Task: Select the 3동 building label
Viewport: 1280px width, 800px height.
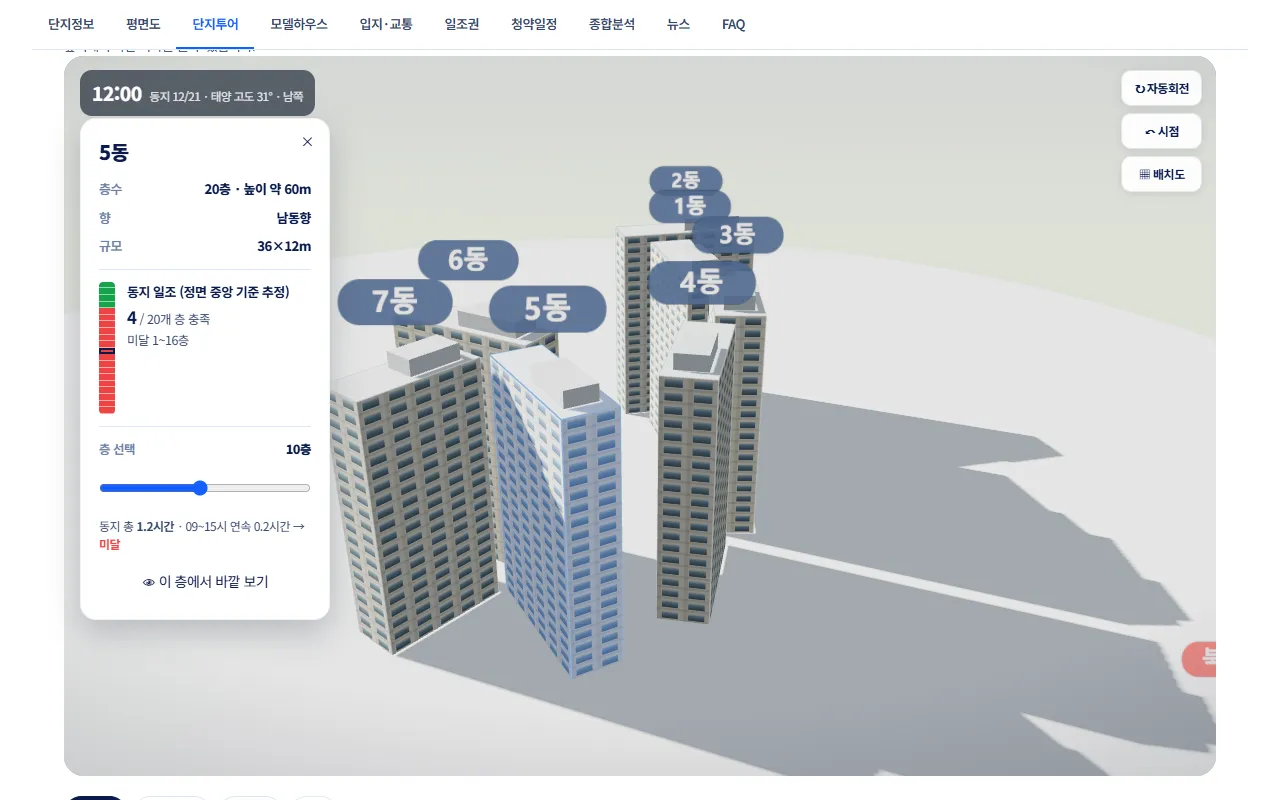Action: pos(738,235)
